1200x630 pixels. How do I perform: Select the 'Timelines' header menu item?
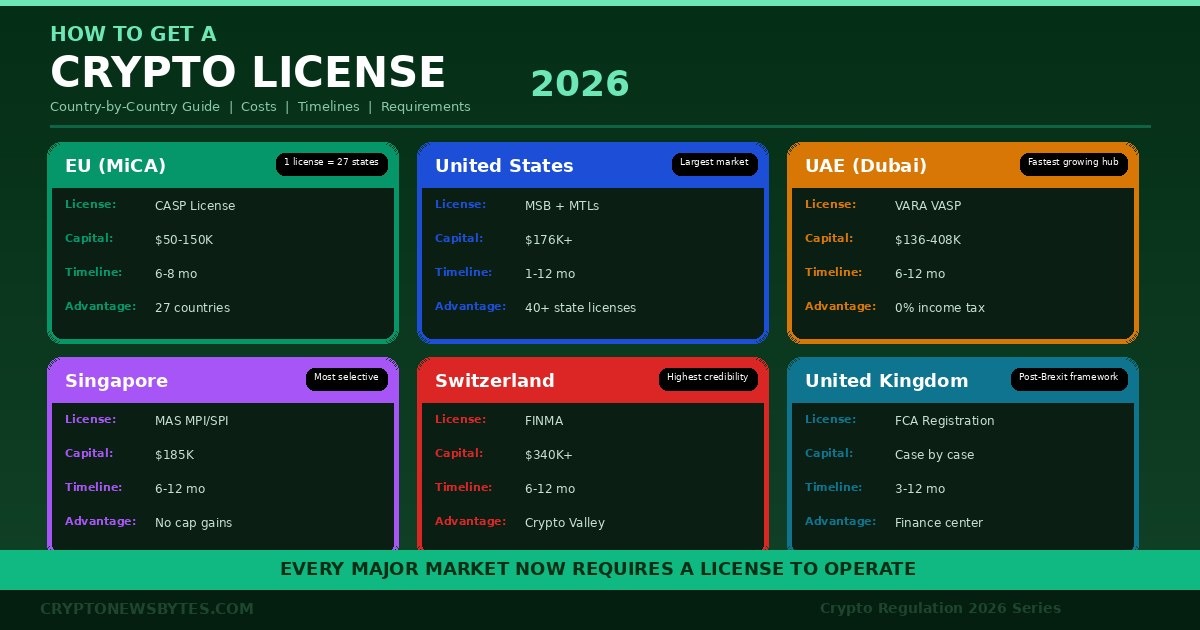[328, 107]
